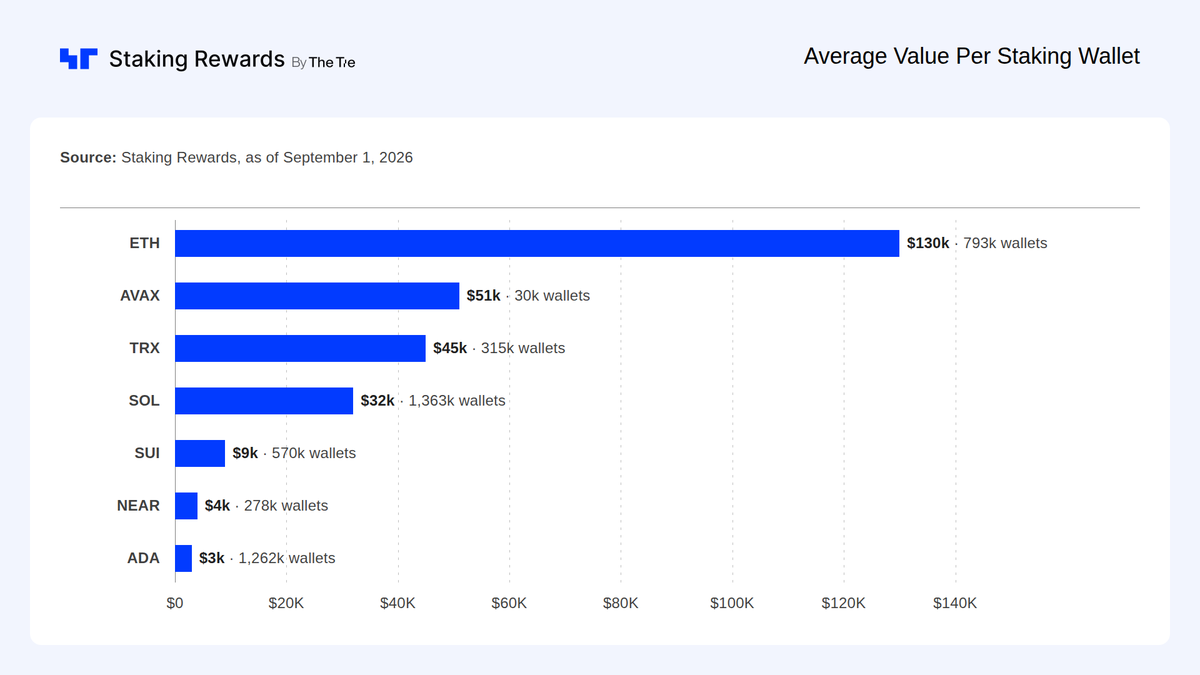Viewport: 1200px width, 675px height.
Task: Click the ADA bar in the chart
Action: point(183,558)
